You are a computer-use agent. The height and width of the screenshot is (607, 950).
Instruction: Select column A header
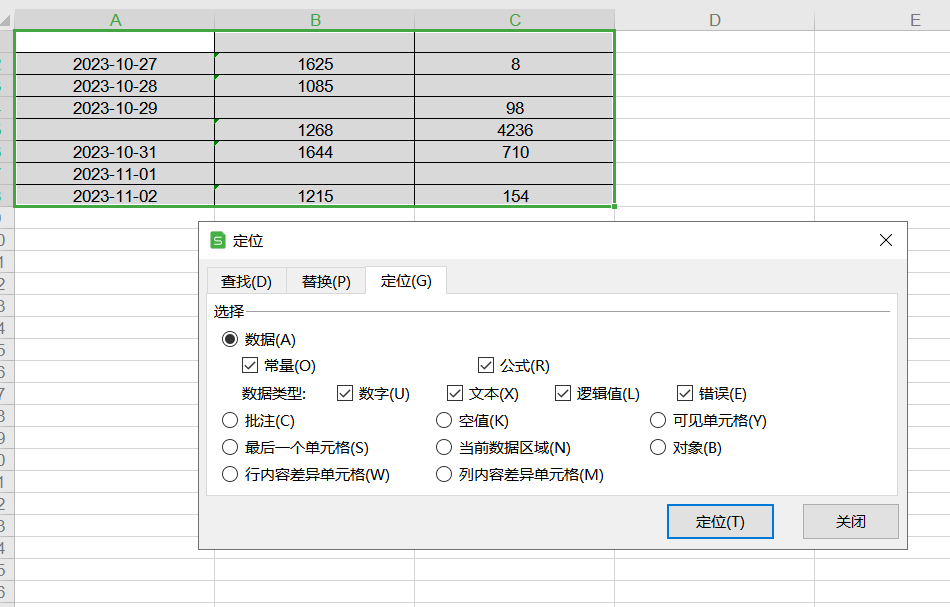click(x=115, y=20)
